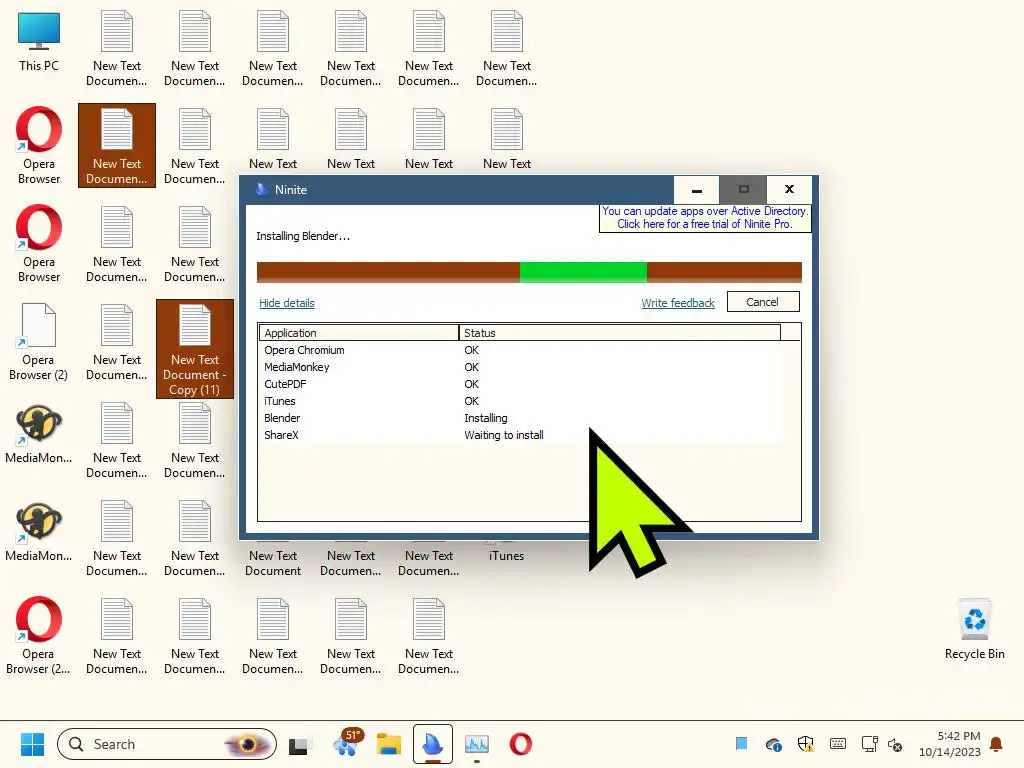Open the clock showing 5:42 PM
Screen dimensions: 1024x768
[x=950, y=744]
